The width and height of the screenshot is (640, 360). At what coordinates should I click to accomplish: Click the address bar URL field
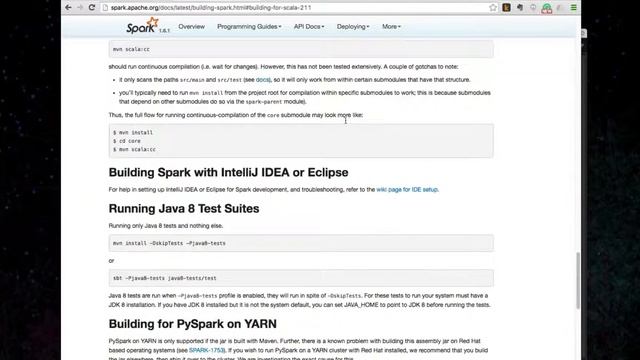click(298, 7)
